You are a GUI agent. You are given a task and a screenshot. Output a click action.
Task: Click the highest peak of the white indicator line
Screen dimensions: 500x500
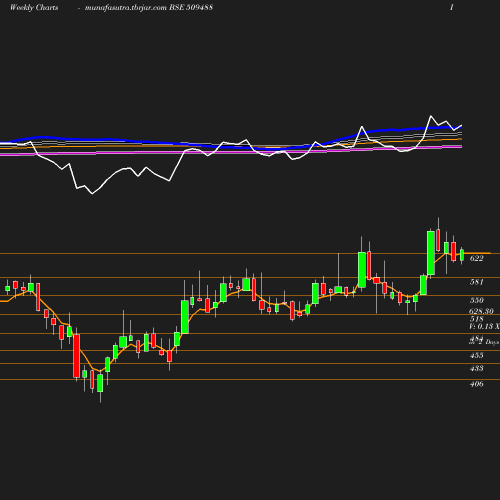click(x=431, y=116)
